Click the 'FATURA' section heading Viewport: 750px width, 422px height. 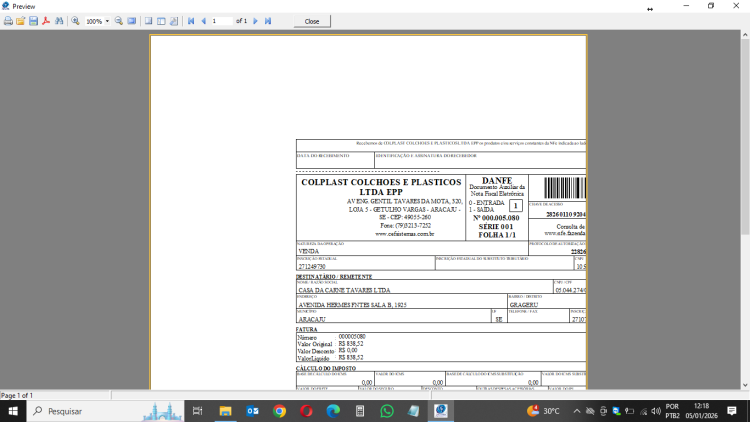coord(307,329)
